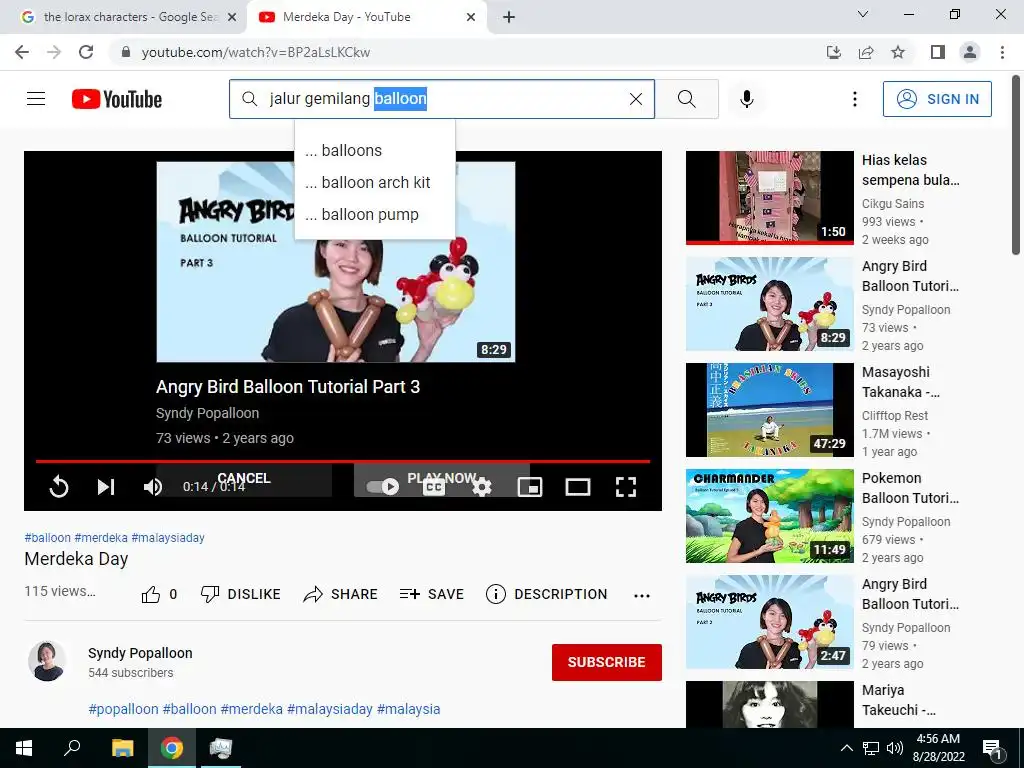The image size is (1024, 768).
Task: Open the video DESCRIPTION
Action: [x=547, y=594]
